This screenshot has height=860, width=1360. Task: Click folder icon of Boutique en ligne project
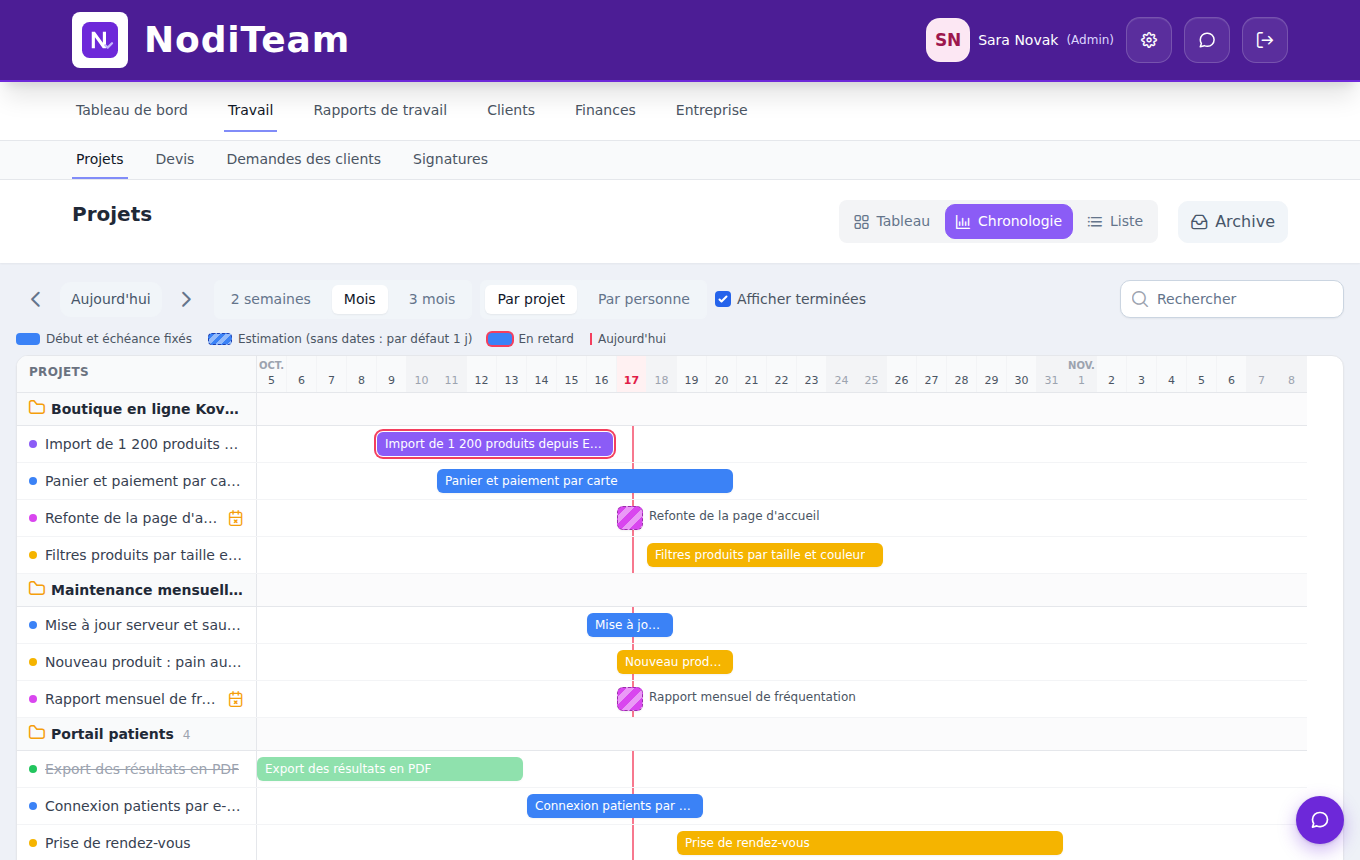(x=37, y=408)
